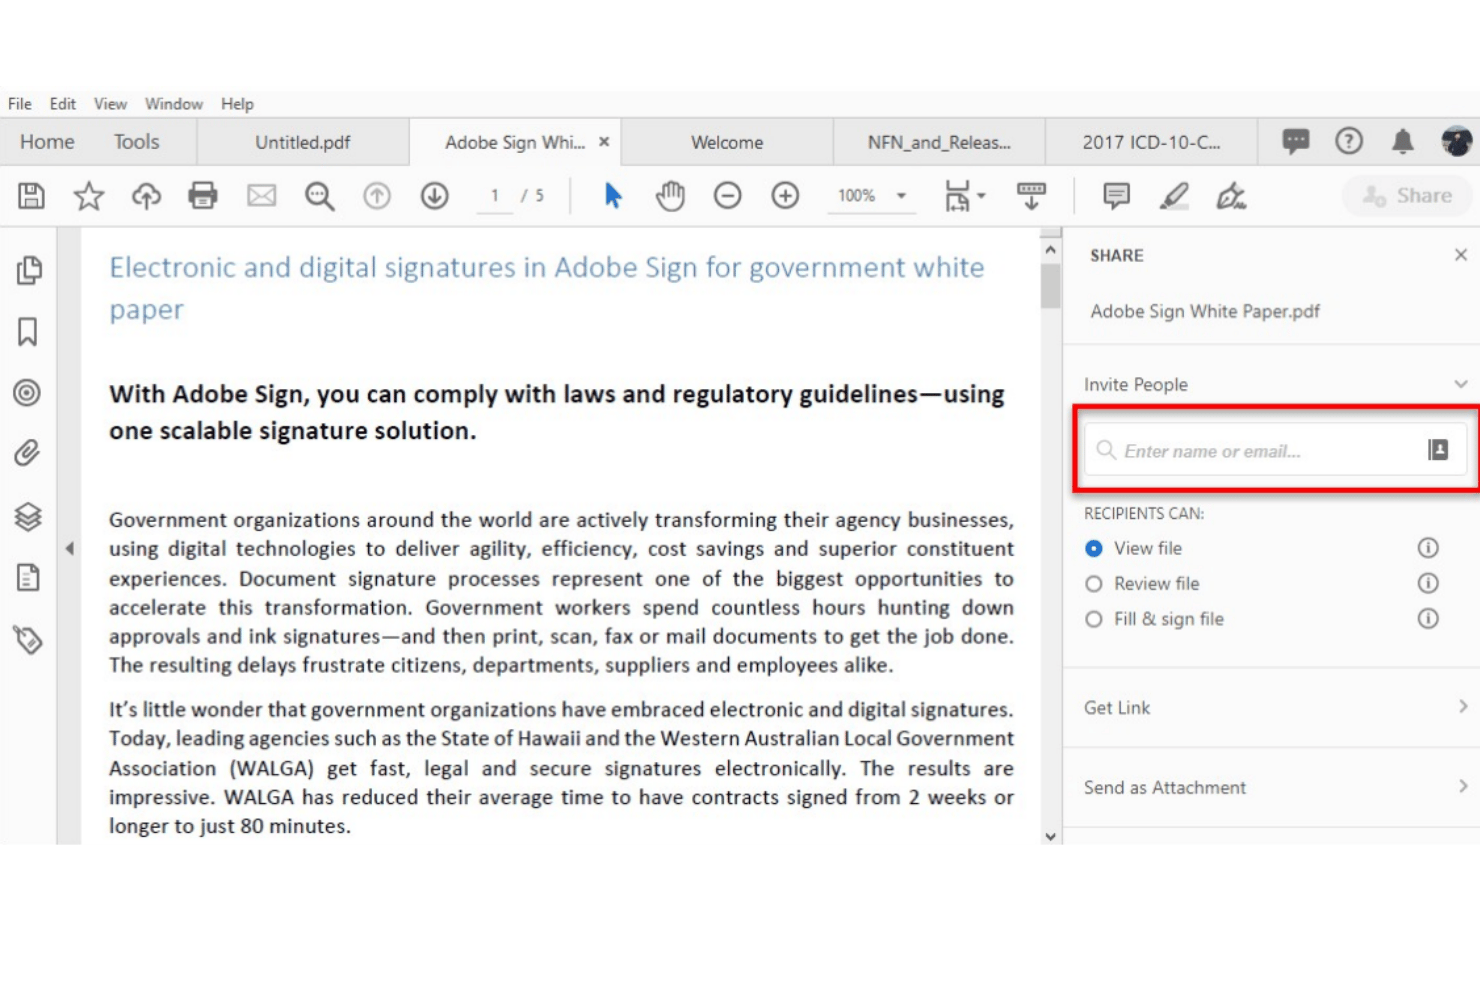The width and height of the screenshot is (1480, 987).
Task: Open the Attachments paperclip panel
Action: click(x=27, y=453)
